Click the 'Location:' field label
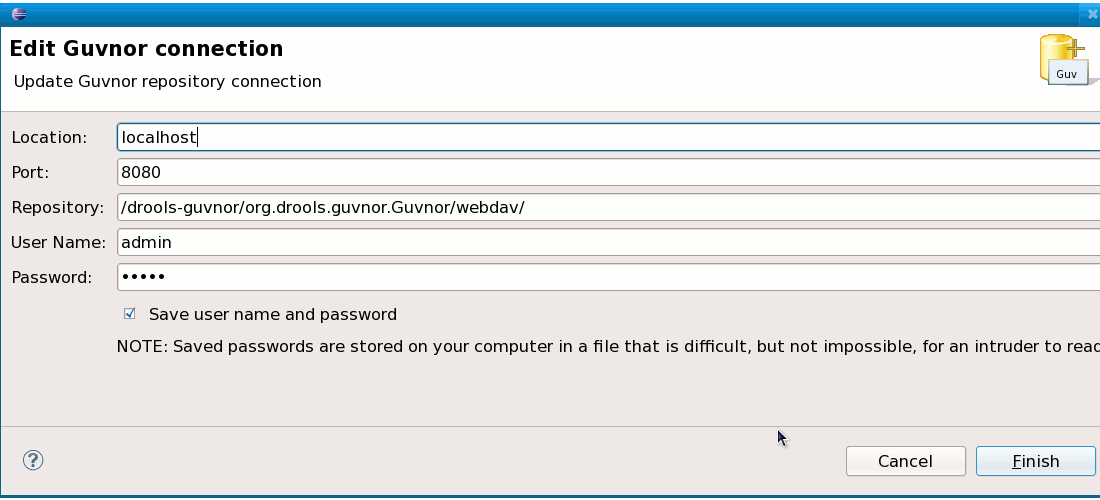Screen dimensions: 1100x500 coord(49,137)
